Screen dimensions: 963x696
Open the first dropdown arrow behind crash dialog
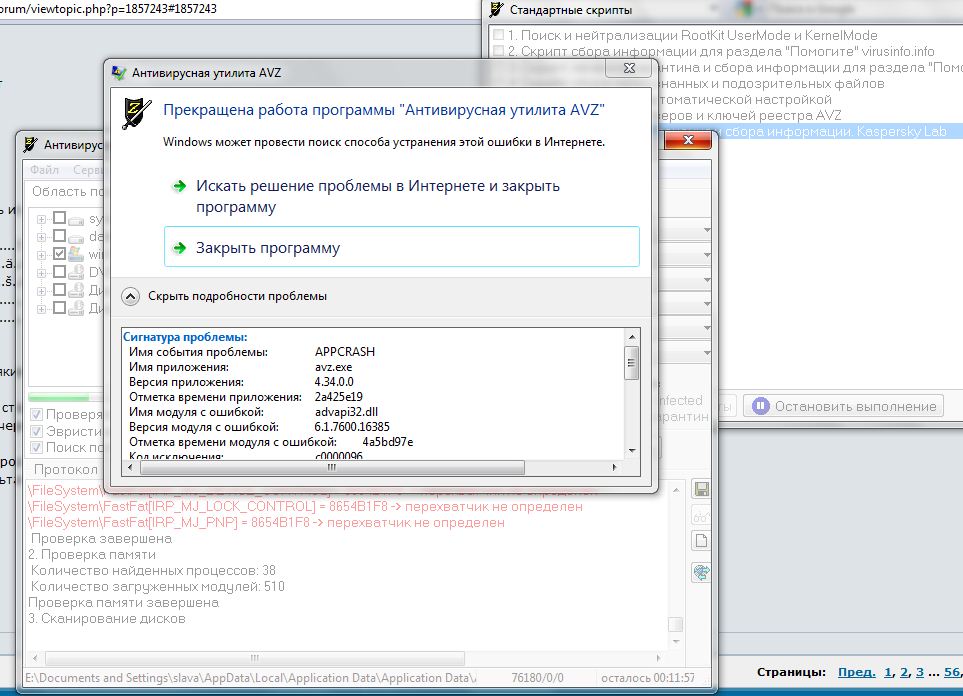[x=707, y=230]
